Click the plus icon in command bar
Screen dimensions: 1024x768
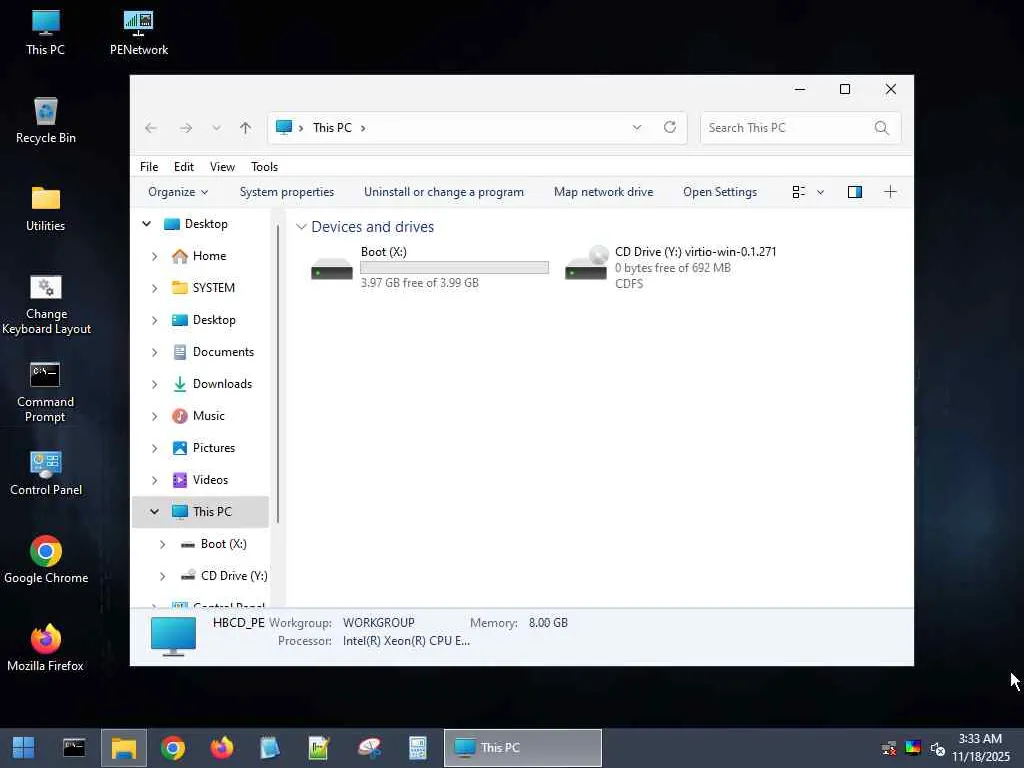click(x=890, y=192)
